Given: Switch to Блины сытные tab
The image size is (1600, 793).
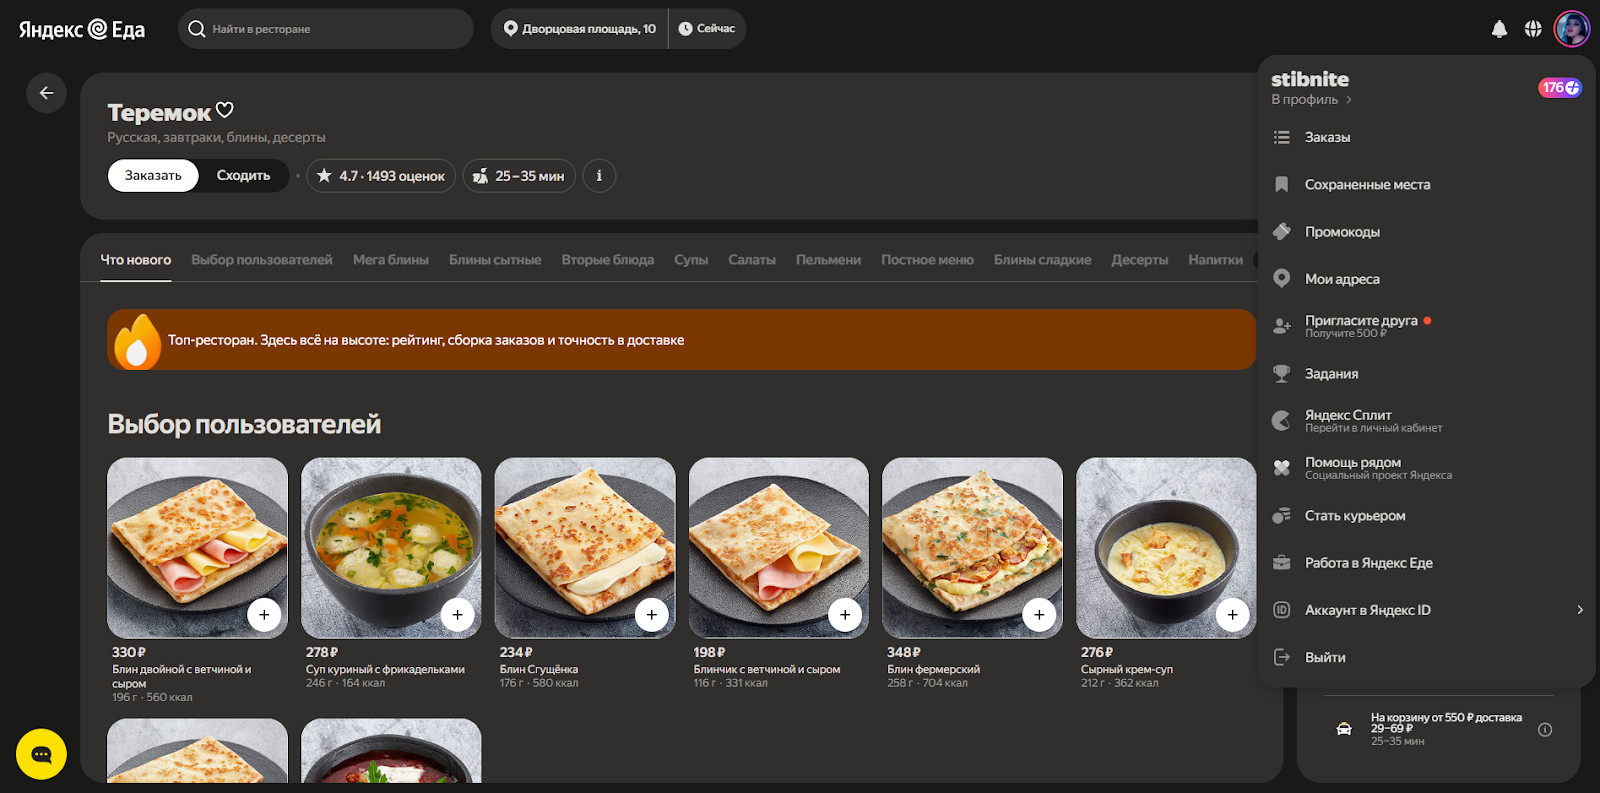Looking at the screenshot, I should (495, 260).
